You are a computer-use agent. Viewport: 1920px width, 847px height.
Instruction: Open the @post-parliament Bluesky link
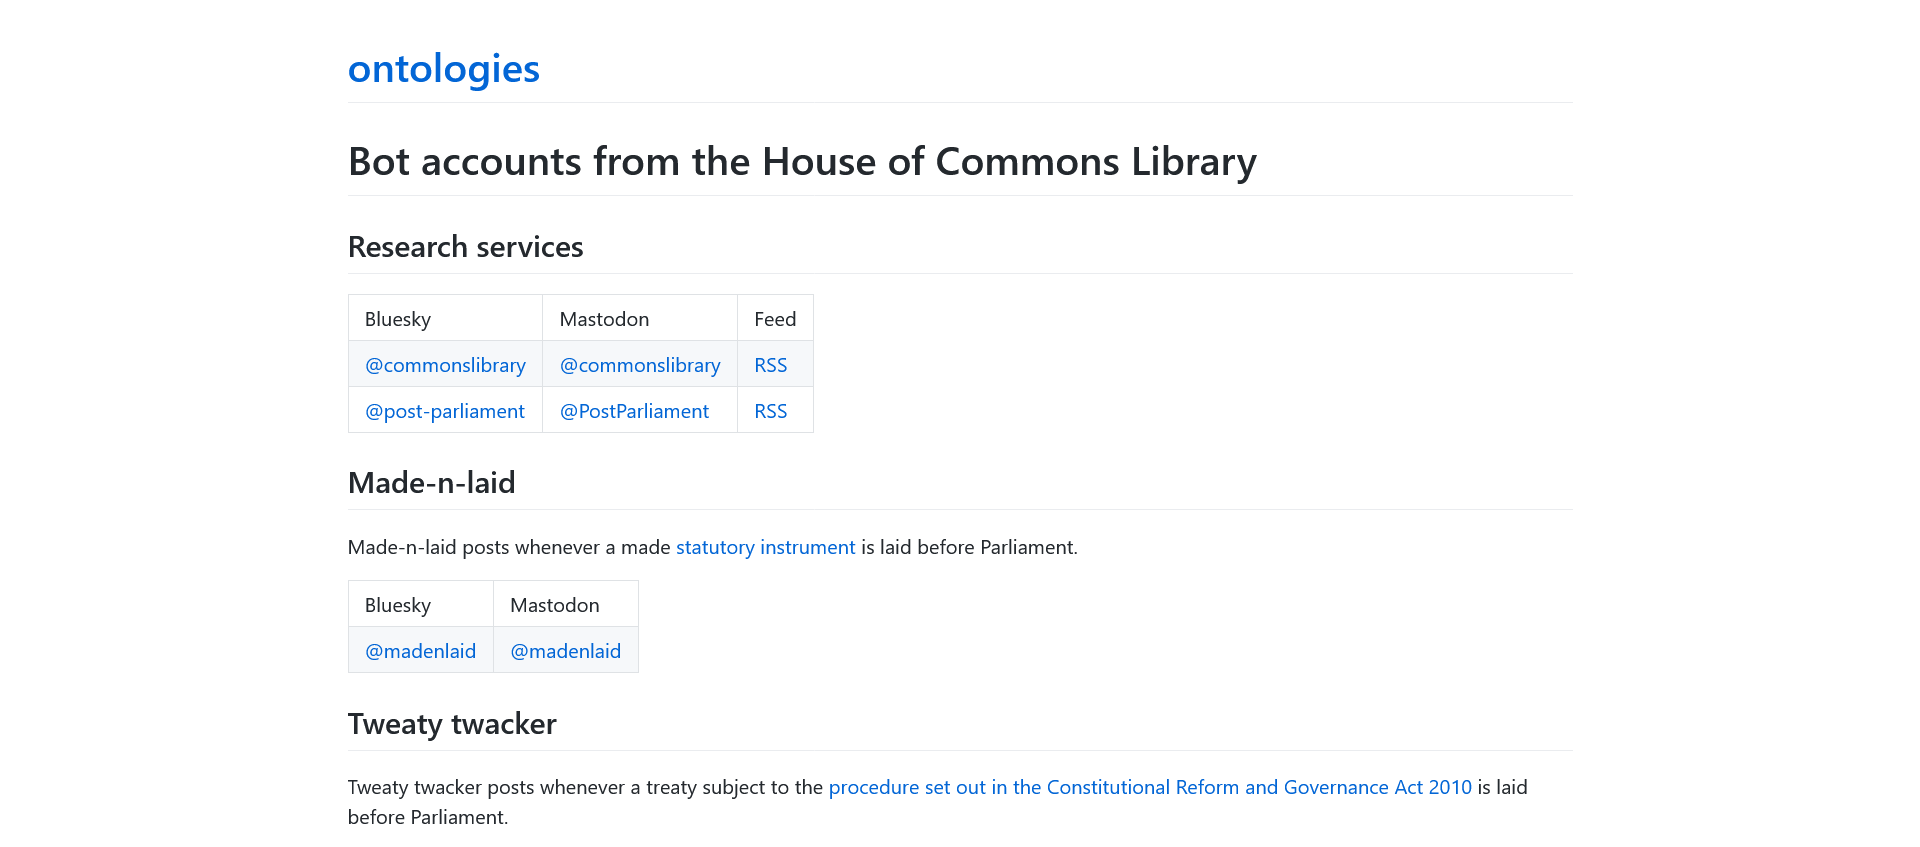click(443, 411)
